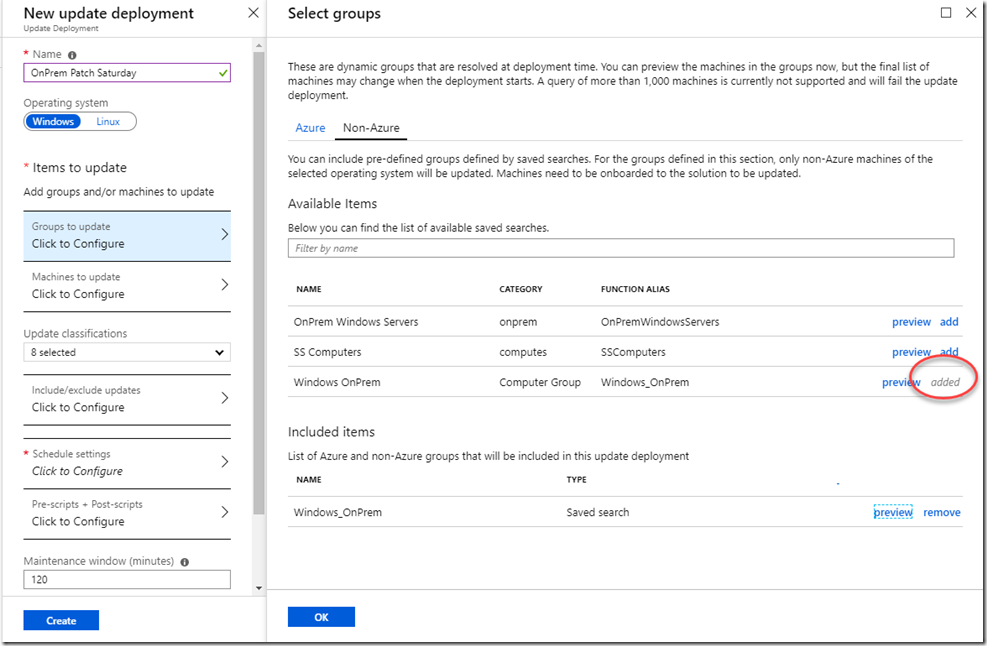The image size is (987, 646).
Task: Click the CATEGORY column header
Action: pos(521,289)
